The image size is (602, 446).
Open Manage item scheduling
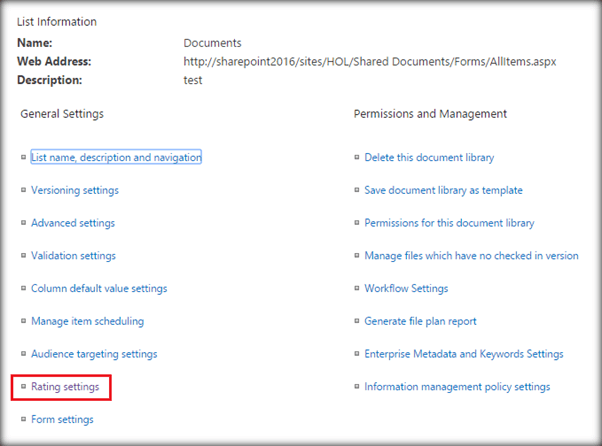click(x=87, y=321)
